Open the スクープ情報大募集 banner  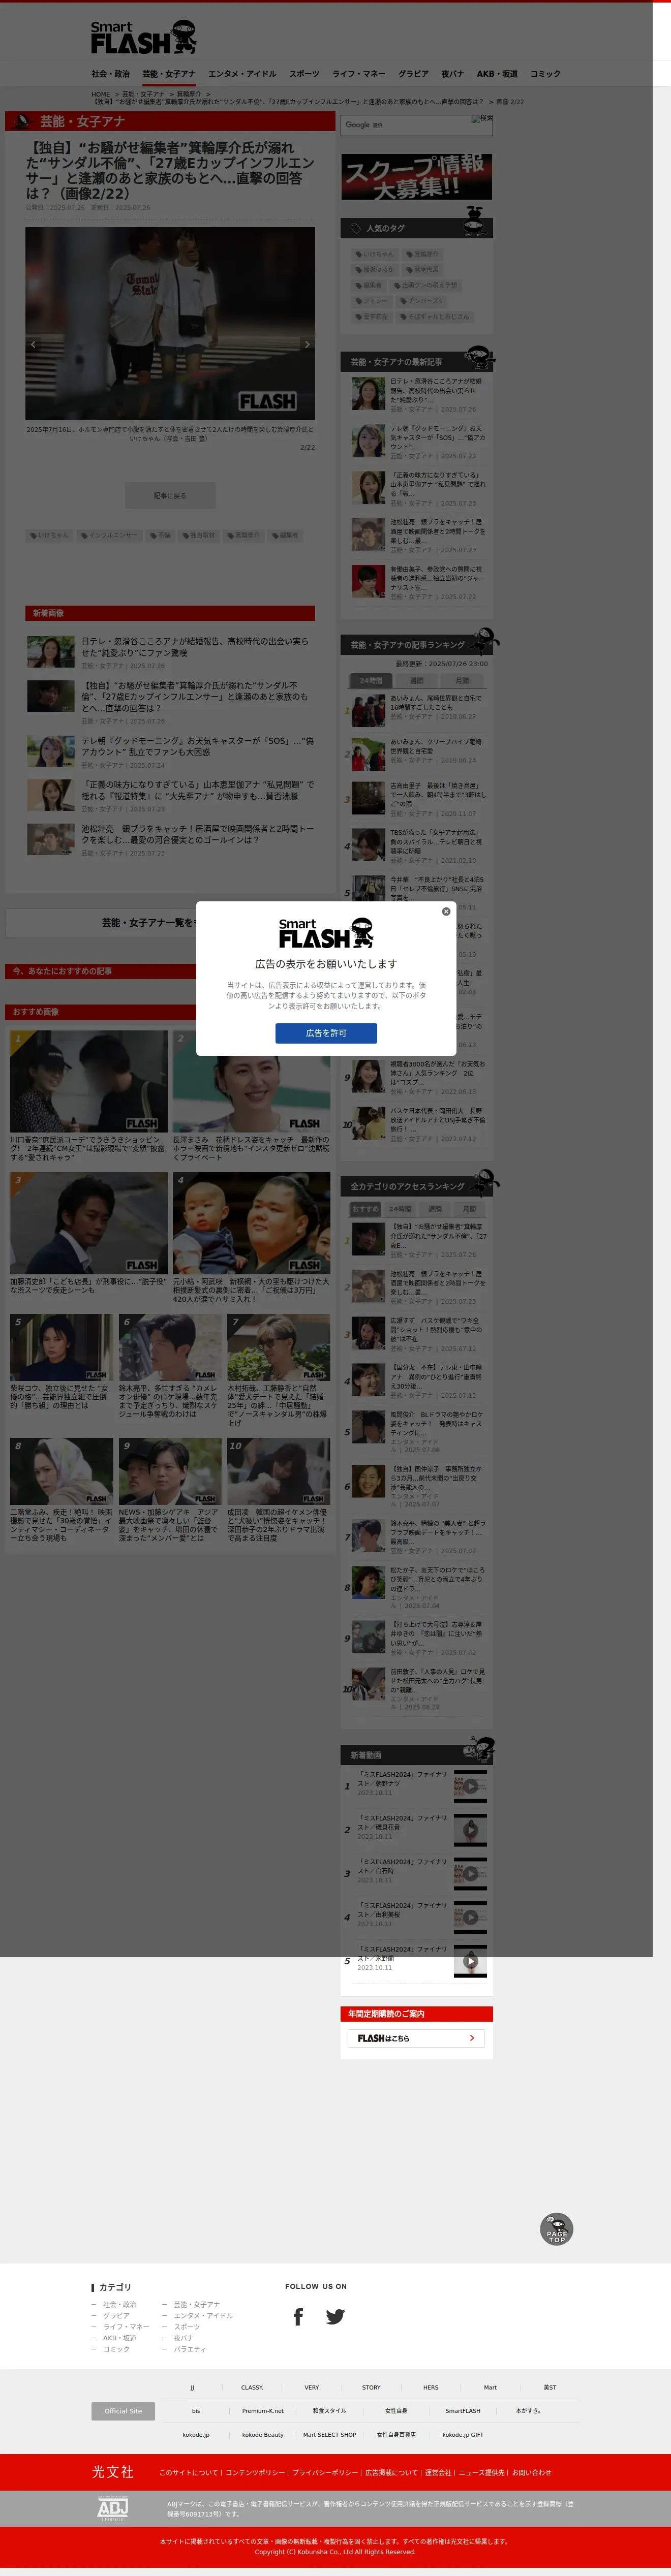point(416,176)
